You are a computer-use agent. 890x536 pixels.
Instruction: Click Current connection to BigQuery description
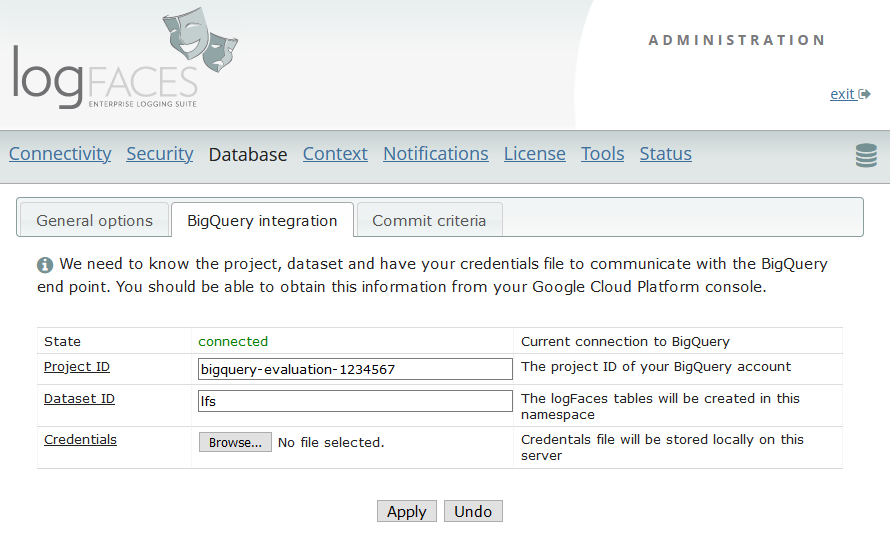625,341
